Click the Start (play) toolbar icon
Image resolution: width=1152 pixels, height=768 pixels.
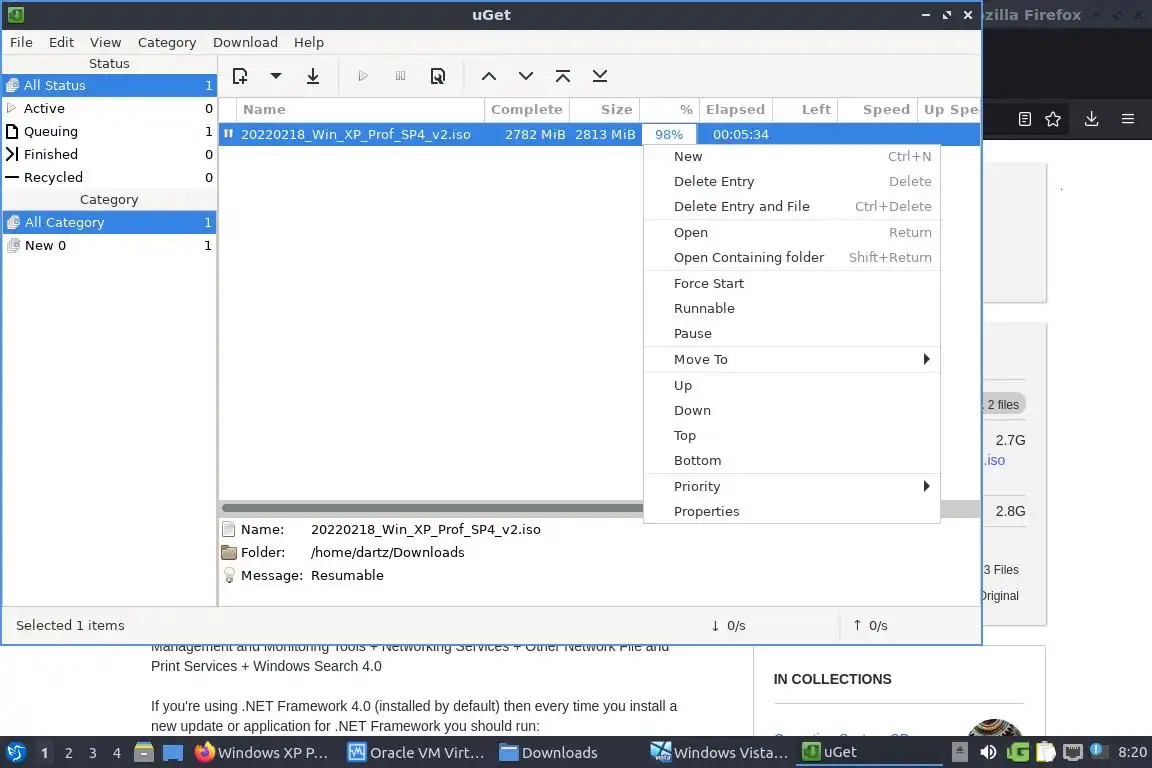click(363, 76)
